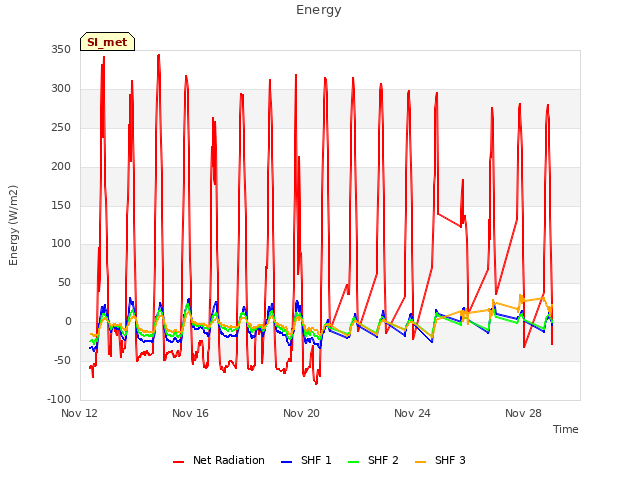640x480 pixels.
Task: Click the Nov 12 x-axis tick label
Action: coord(79,413)
